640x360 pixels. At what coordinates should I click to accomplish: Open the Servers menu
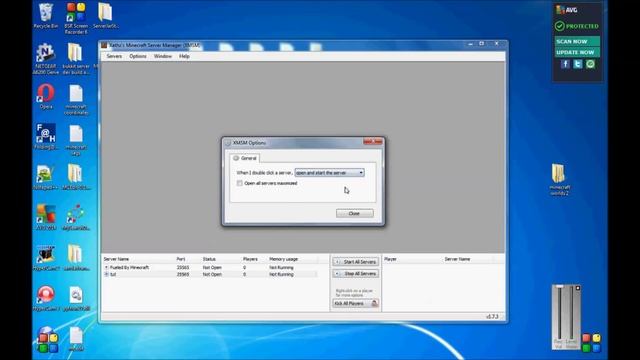(x=114, y=56)
